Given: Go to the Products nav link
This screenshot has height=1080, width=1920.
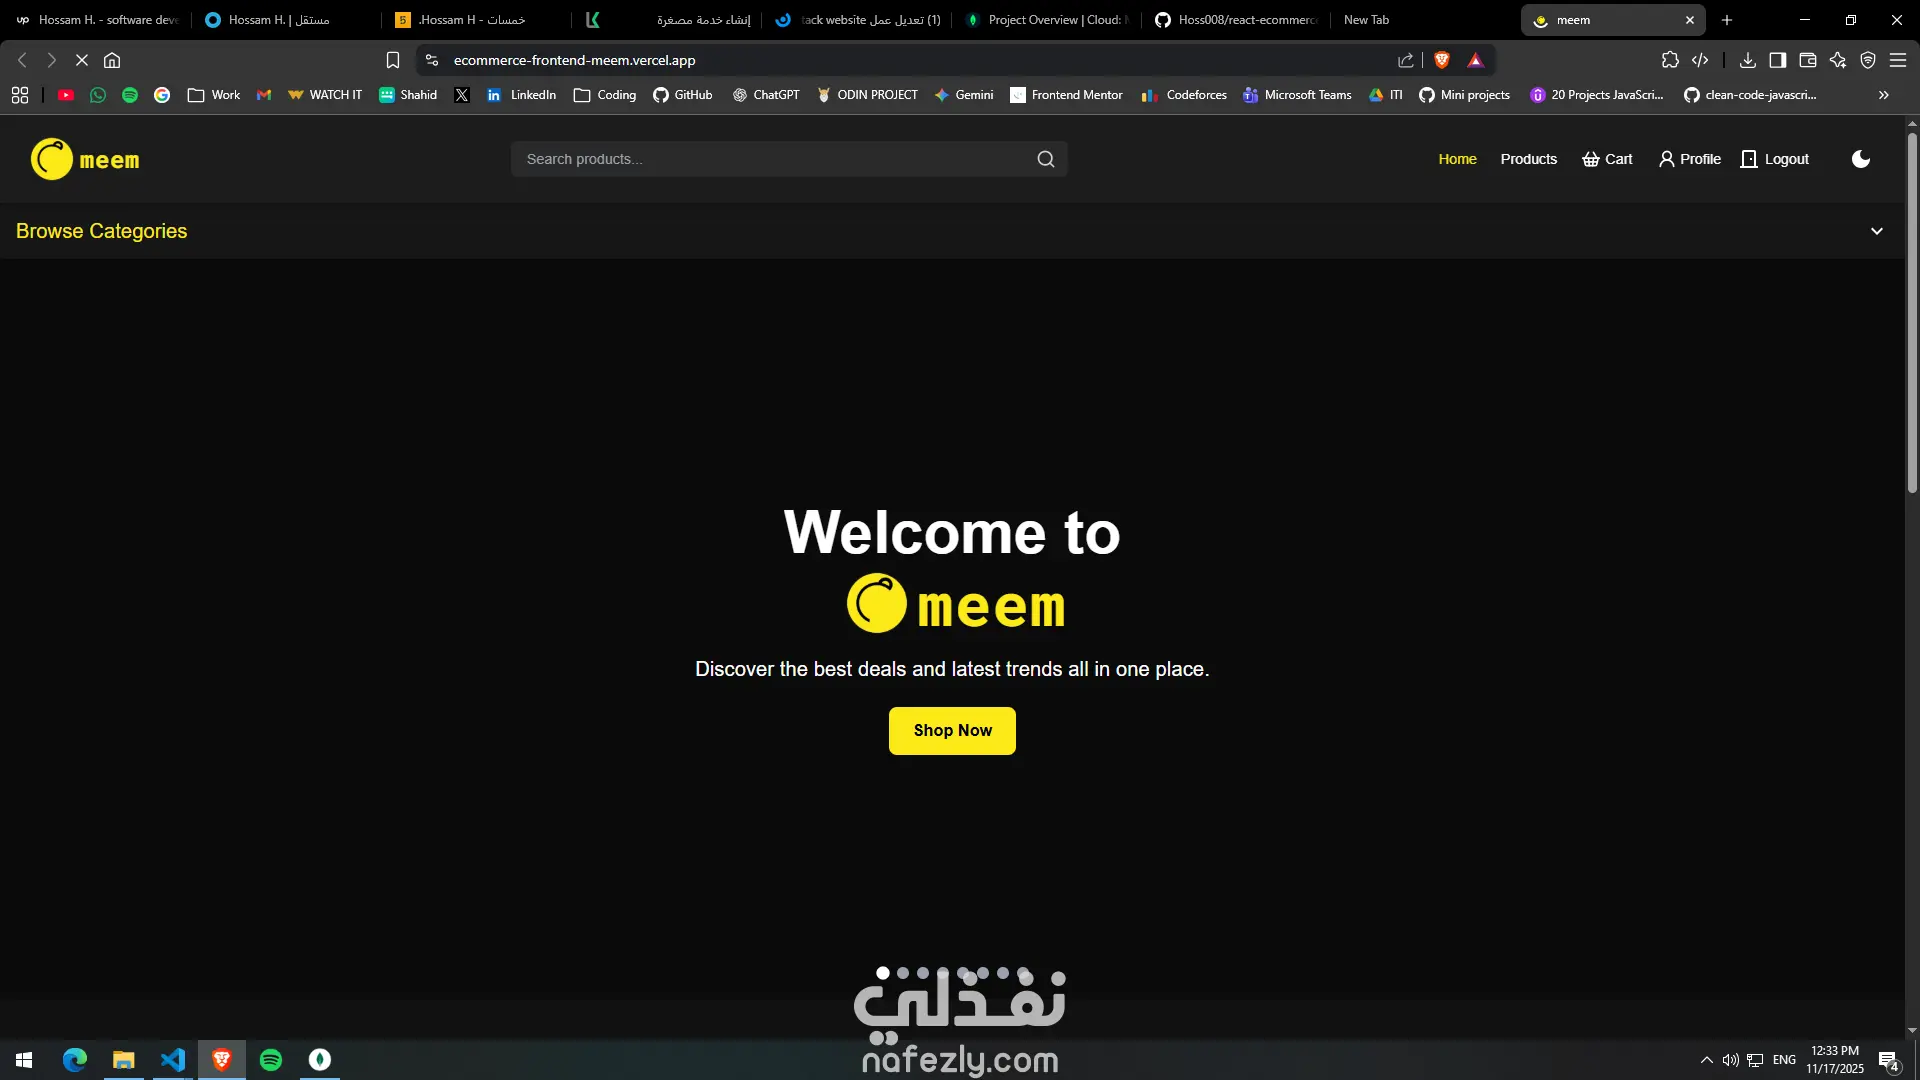Looking at the screenshot, I should (x=1528, y=159).
